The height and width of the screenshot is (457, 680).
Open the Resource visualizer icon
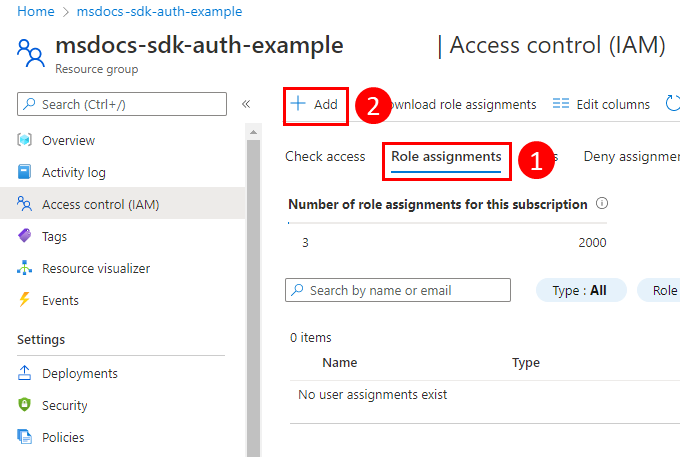(x=25, y=268)
